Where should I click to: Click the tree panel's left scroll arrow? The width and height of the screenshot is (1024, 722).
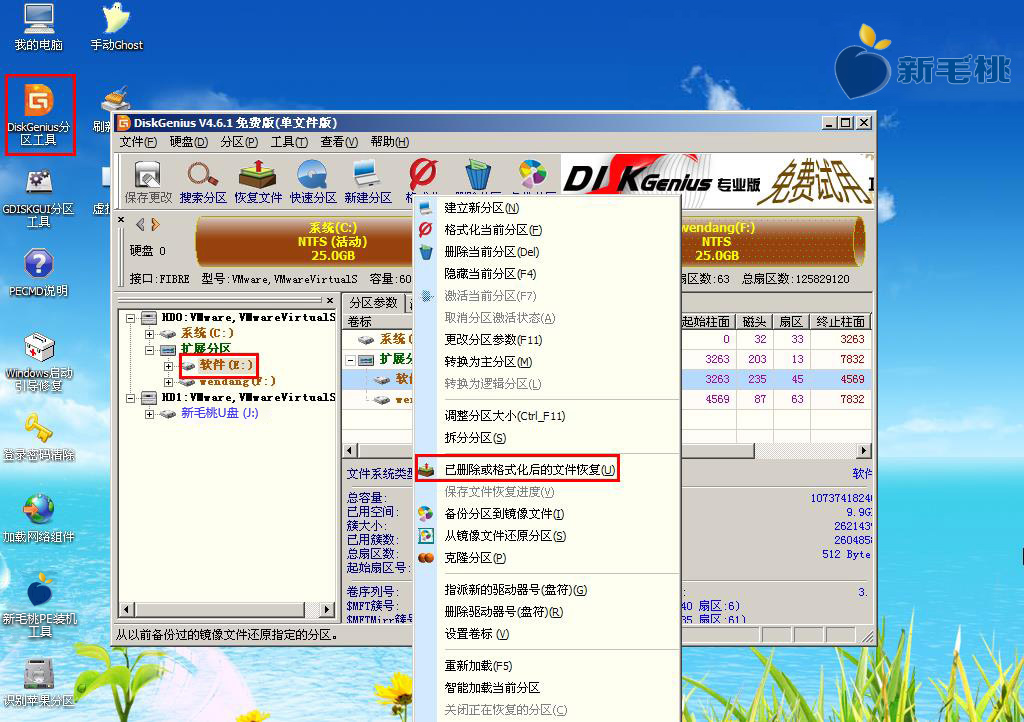pyautogui.click(x=127, y=610)
